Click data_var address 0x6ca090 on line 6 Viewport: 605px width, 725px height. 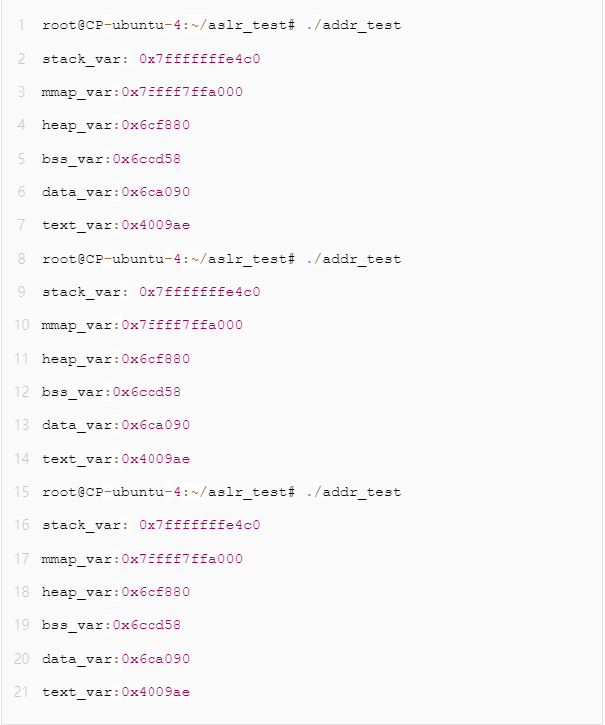click(x=155, y=192)
